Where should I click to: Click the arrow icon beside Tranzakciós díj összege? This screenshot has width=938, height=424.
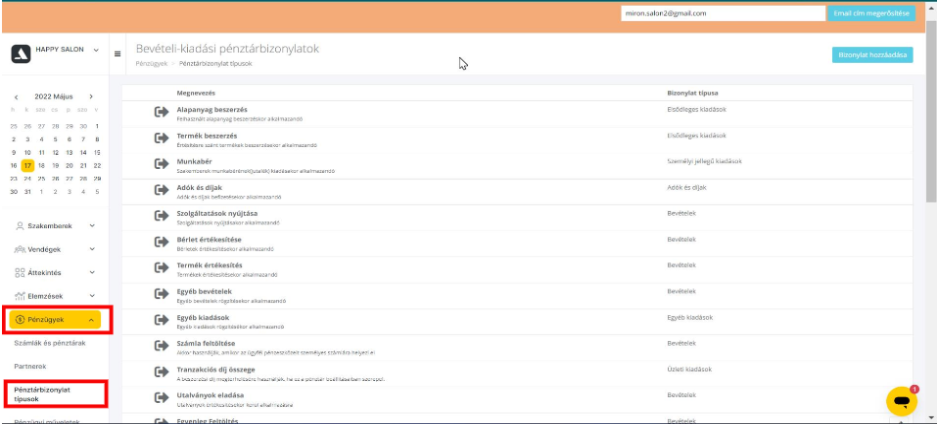pyautogui.click(x=161, y=372)
